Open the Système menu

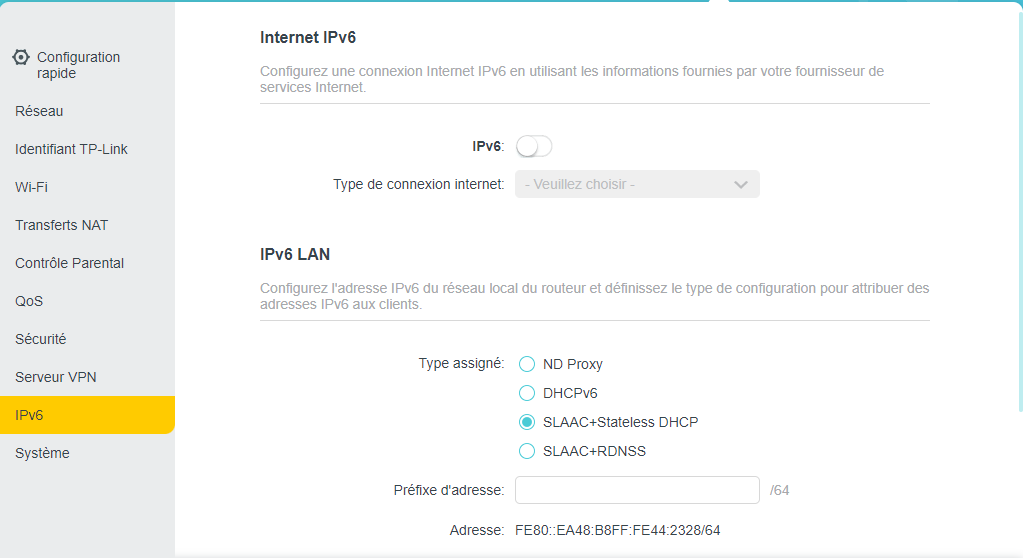click(x=42, y=453)
